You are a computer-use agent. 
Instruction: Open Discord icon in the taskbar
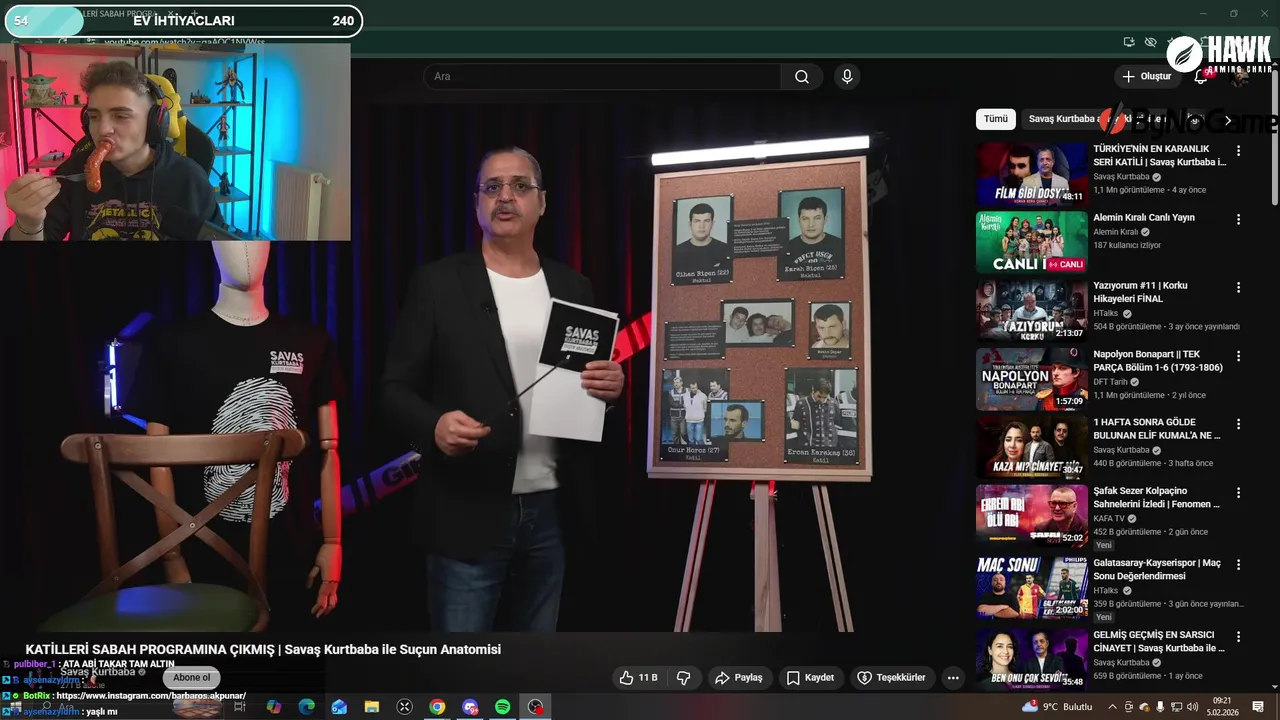(x=470, y=707)
